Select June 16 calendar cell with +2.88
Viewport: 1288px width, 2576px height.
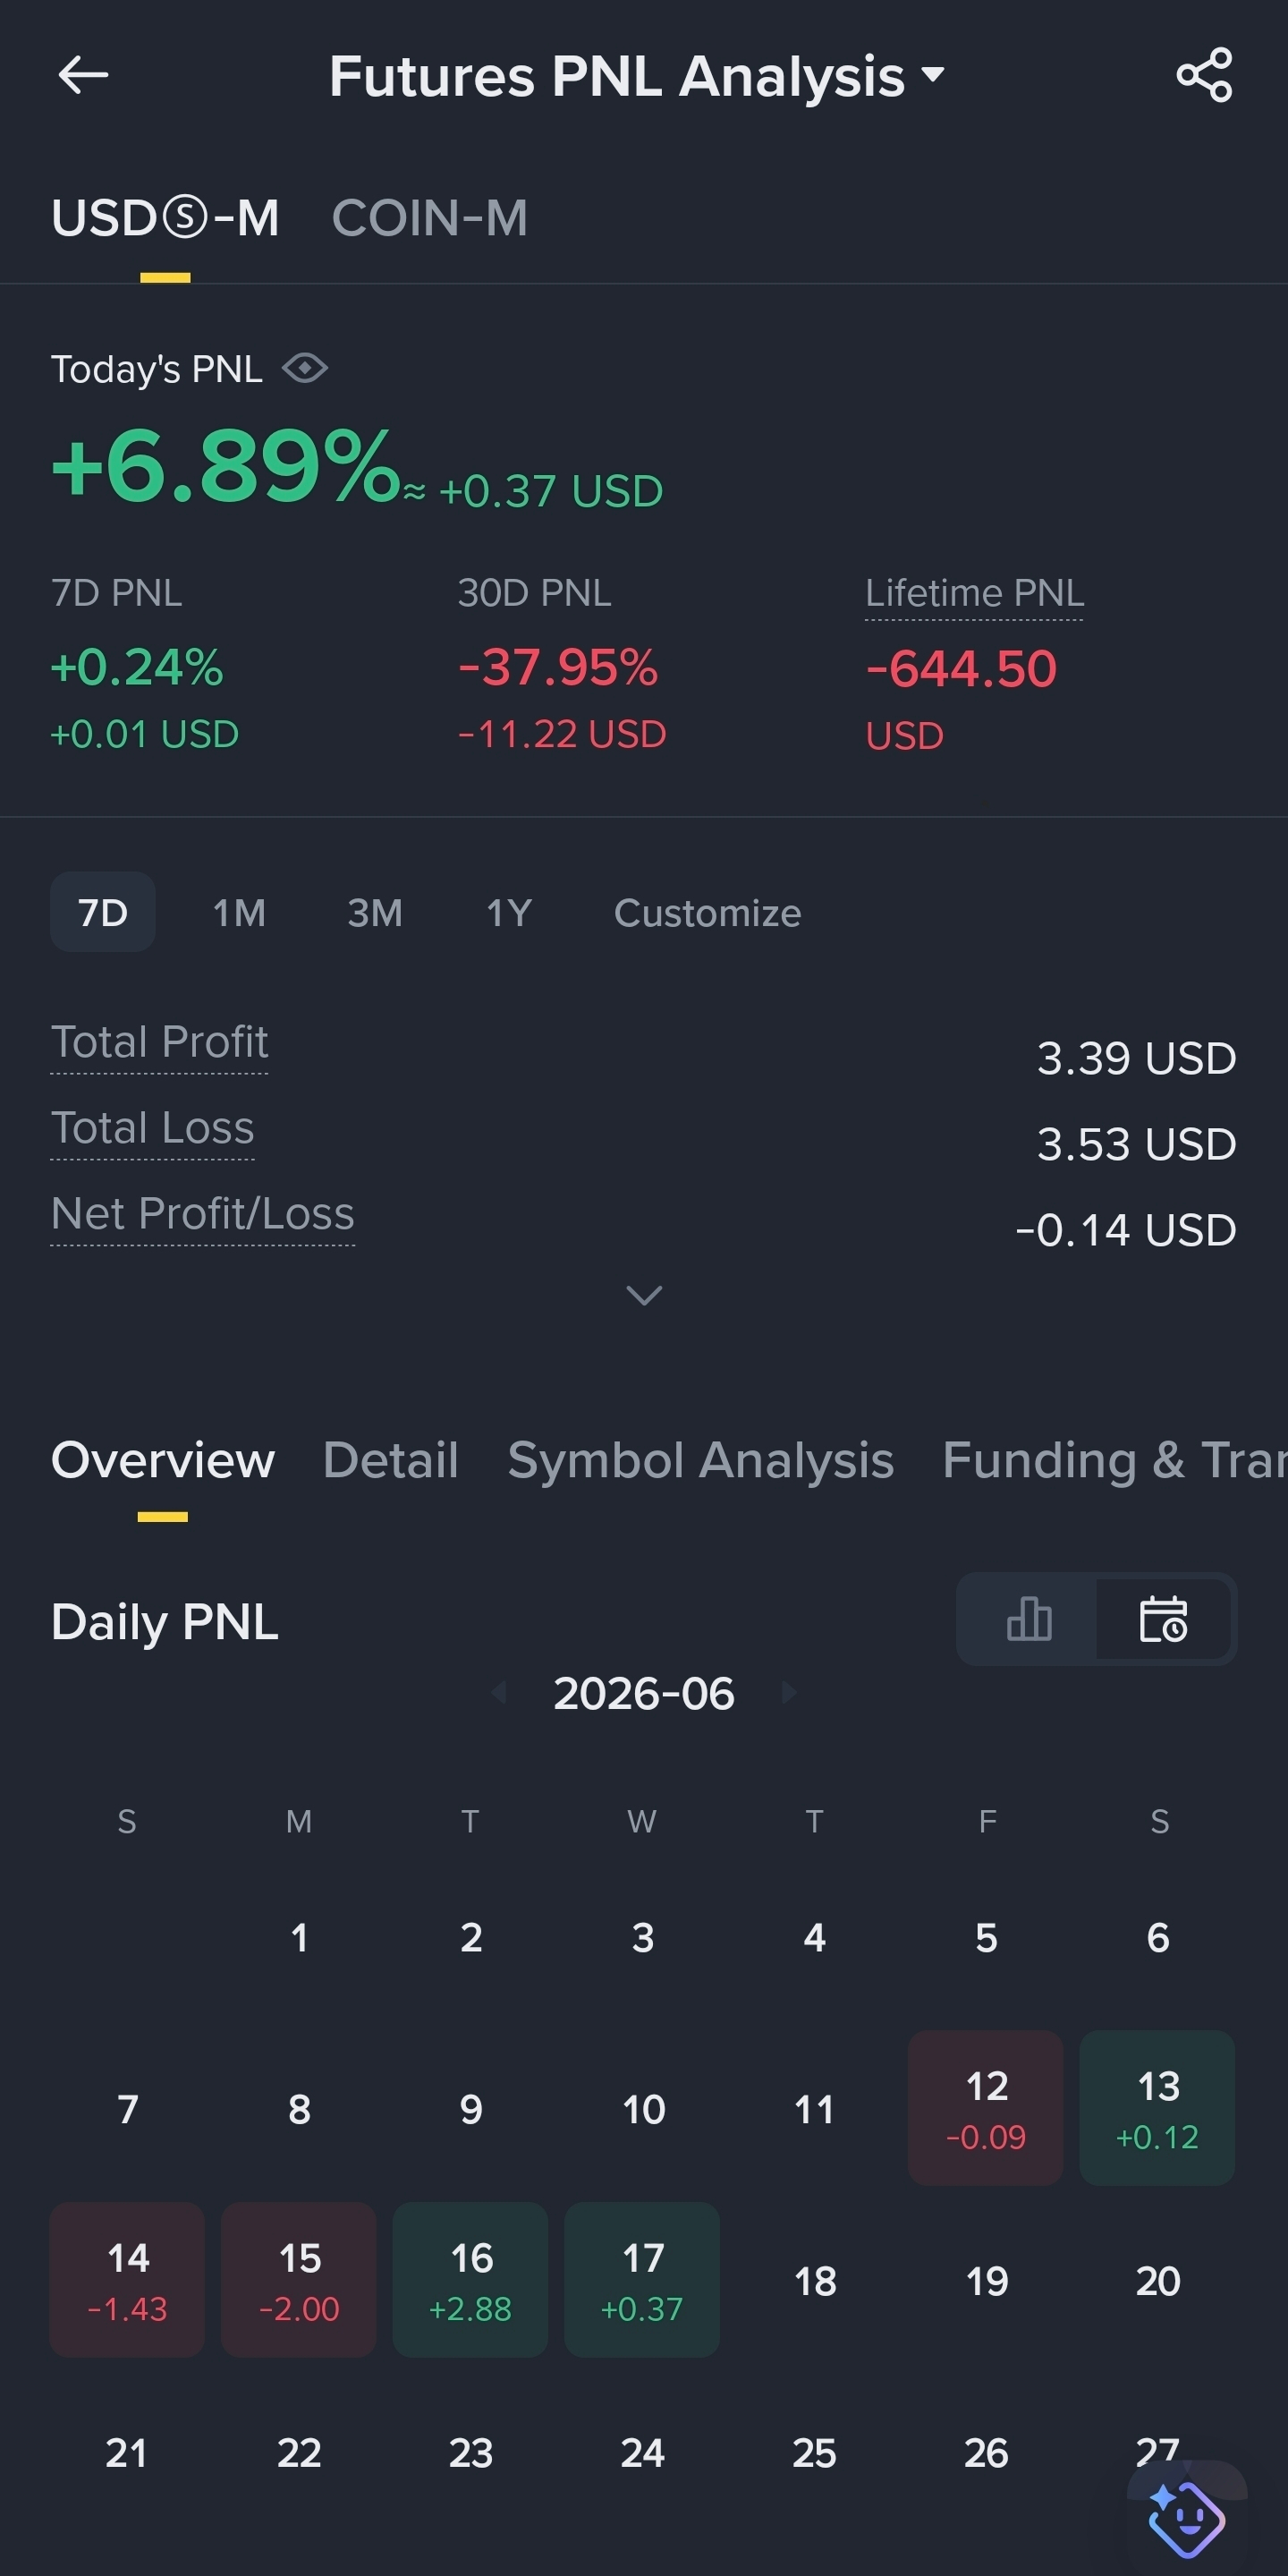[470, 2280]
